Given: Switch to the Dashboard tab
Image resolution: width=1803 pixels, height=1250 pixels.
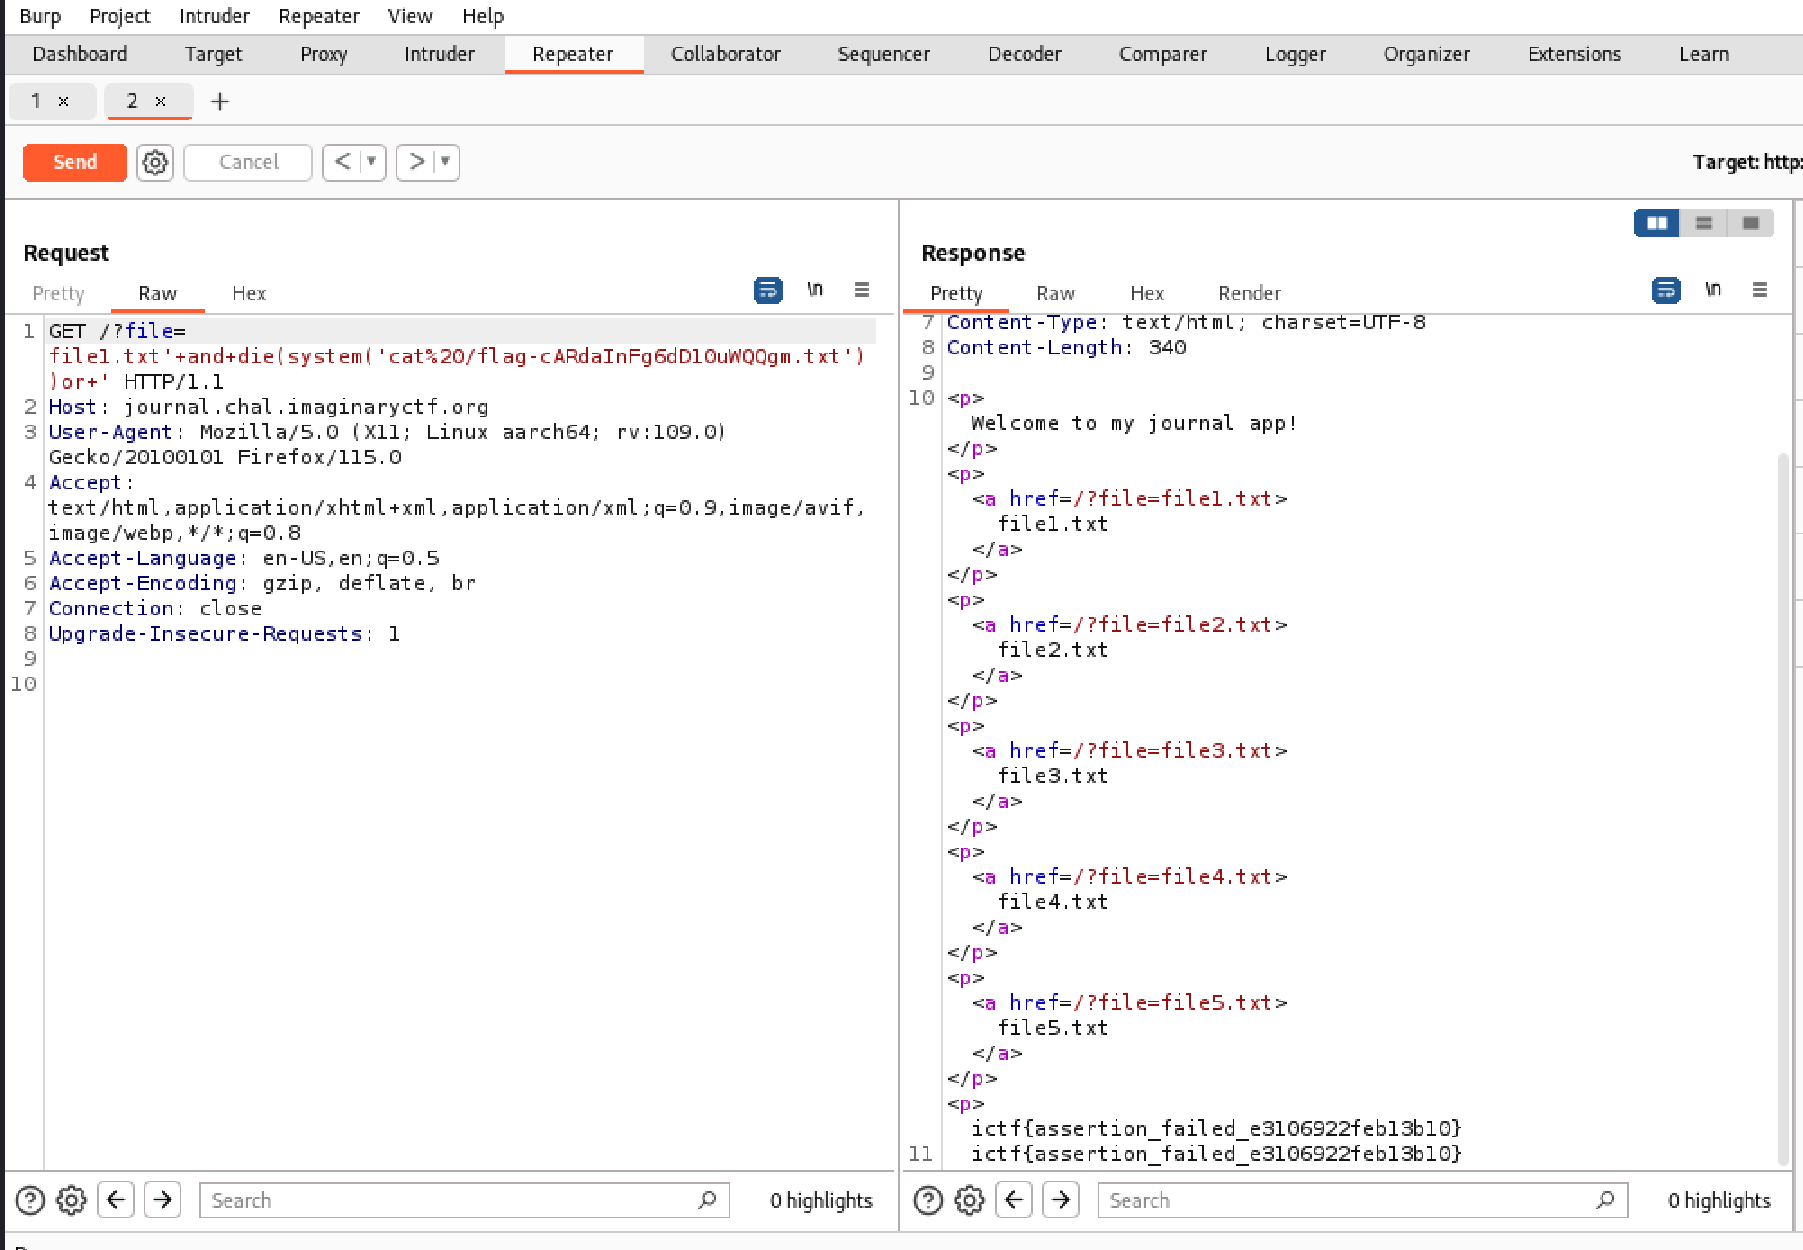Looking at the screenshot, I should [80, 54].
